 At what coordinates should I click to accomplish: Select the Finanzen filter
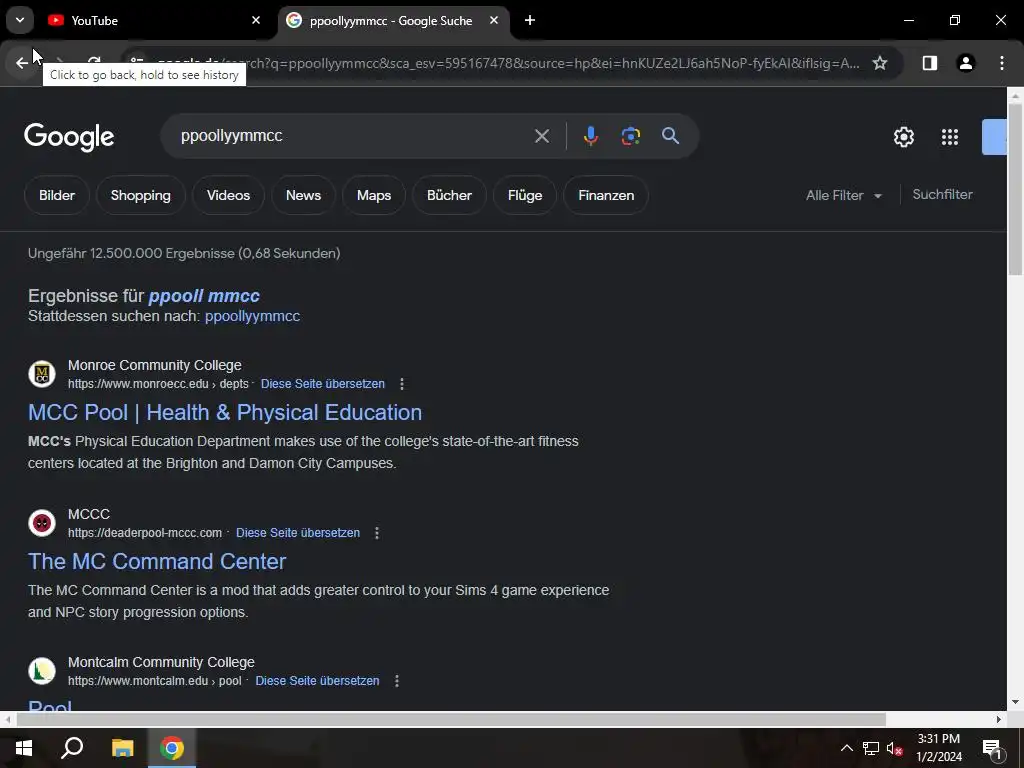point(606,195)
